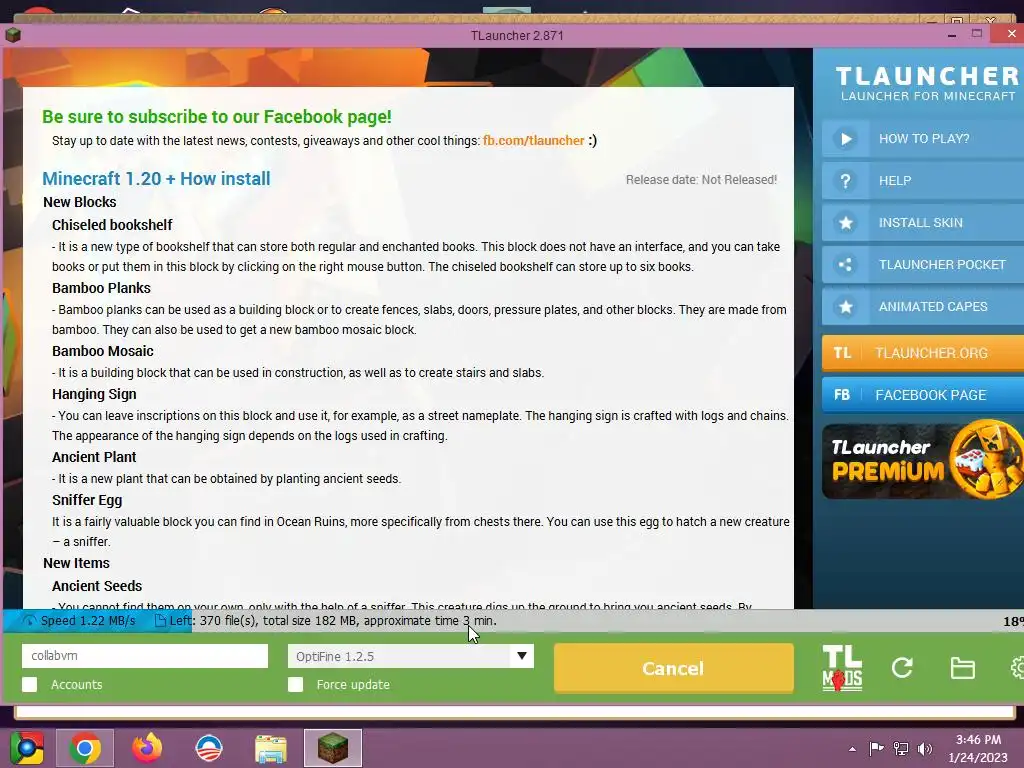Image resolution: width=1024 pixels, height=768 pixels.
Task: Enable the Force update checkbox
Action: coord(295,684)
